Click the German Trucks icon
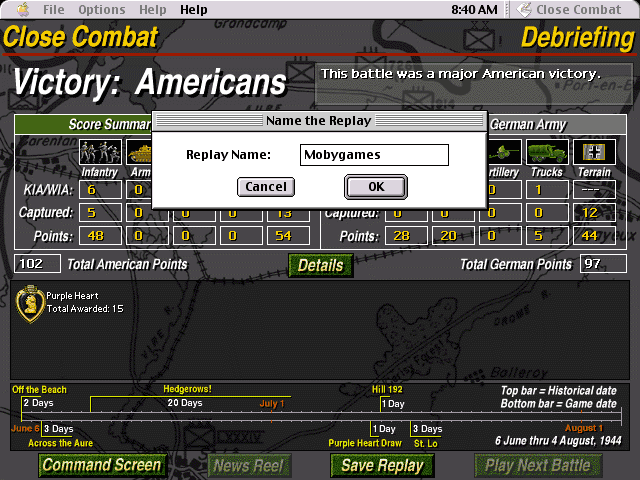This screenshot has width=640, height=480. pyautogui.click(x=547, y=152)
